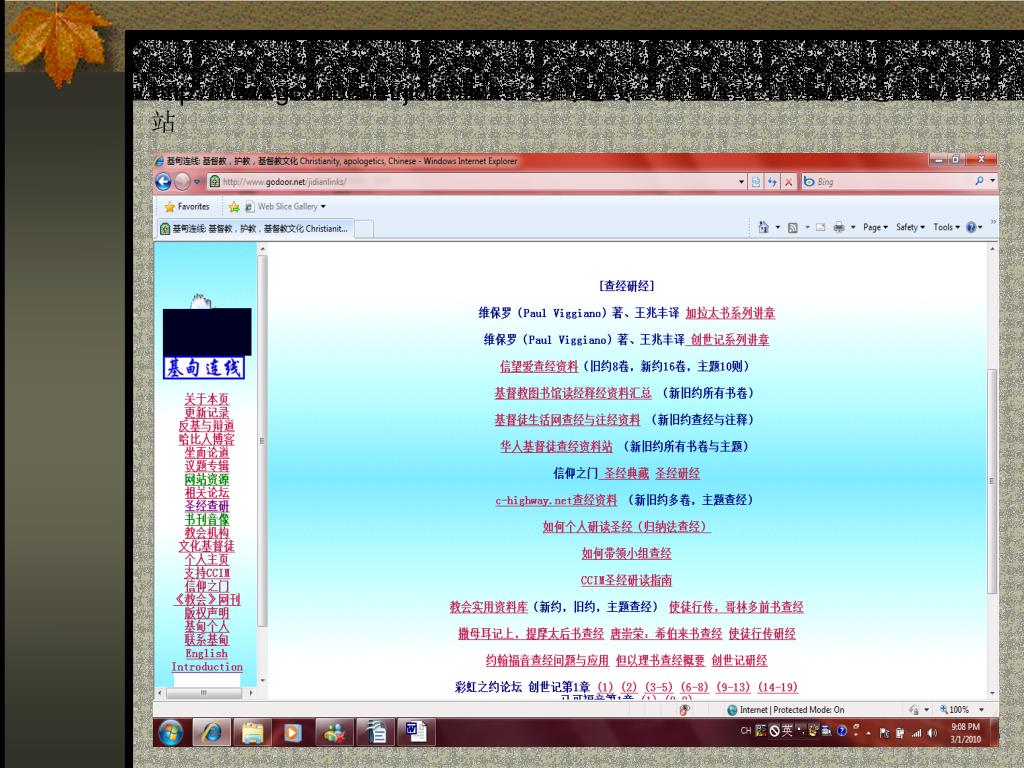The width and height of the screenshot is (1024, 768).
Task: Open the Web Slice Gallery dropdown
Action: (x=285, y=206)
